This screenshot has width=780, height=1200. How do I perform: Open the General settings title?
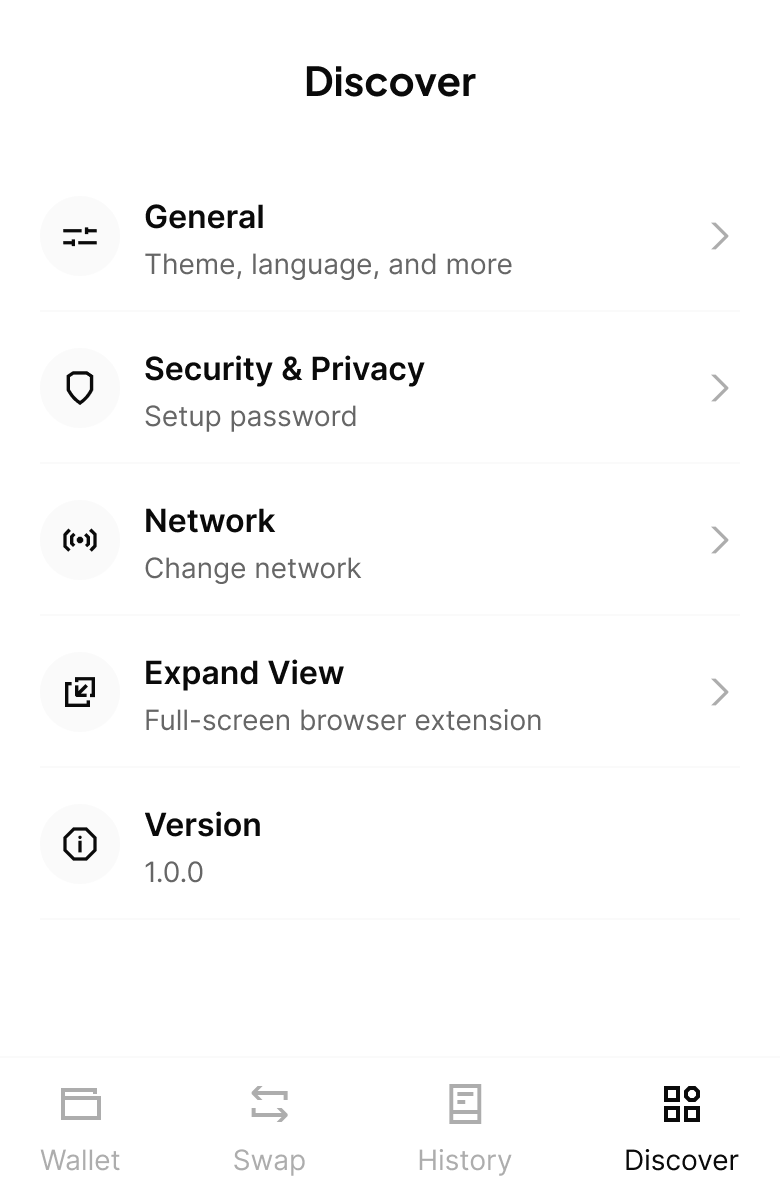(204, 217)
